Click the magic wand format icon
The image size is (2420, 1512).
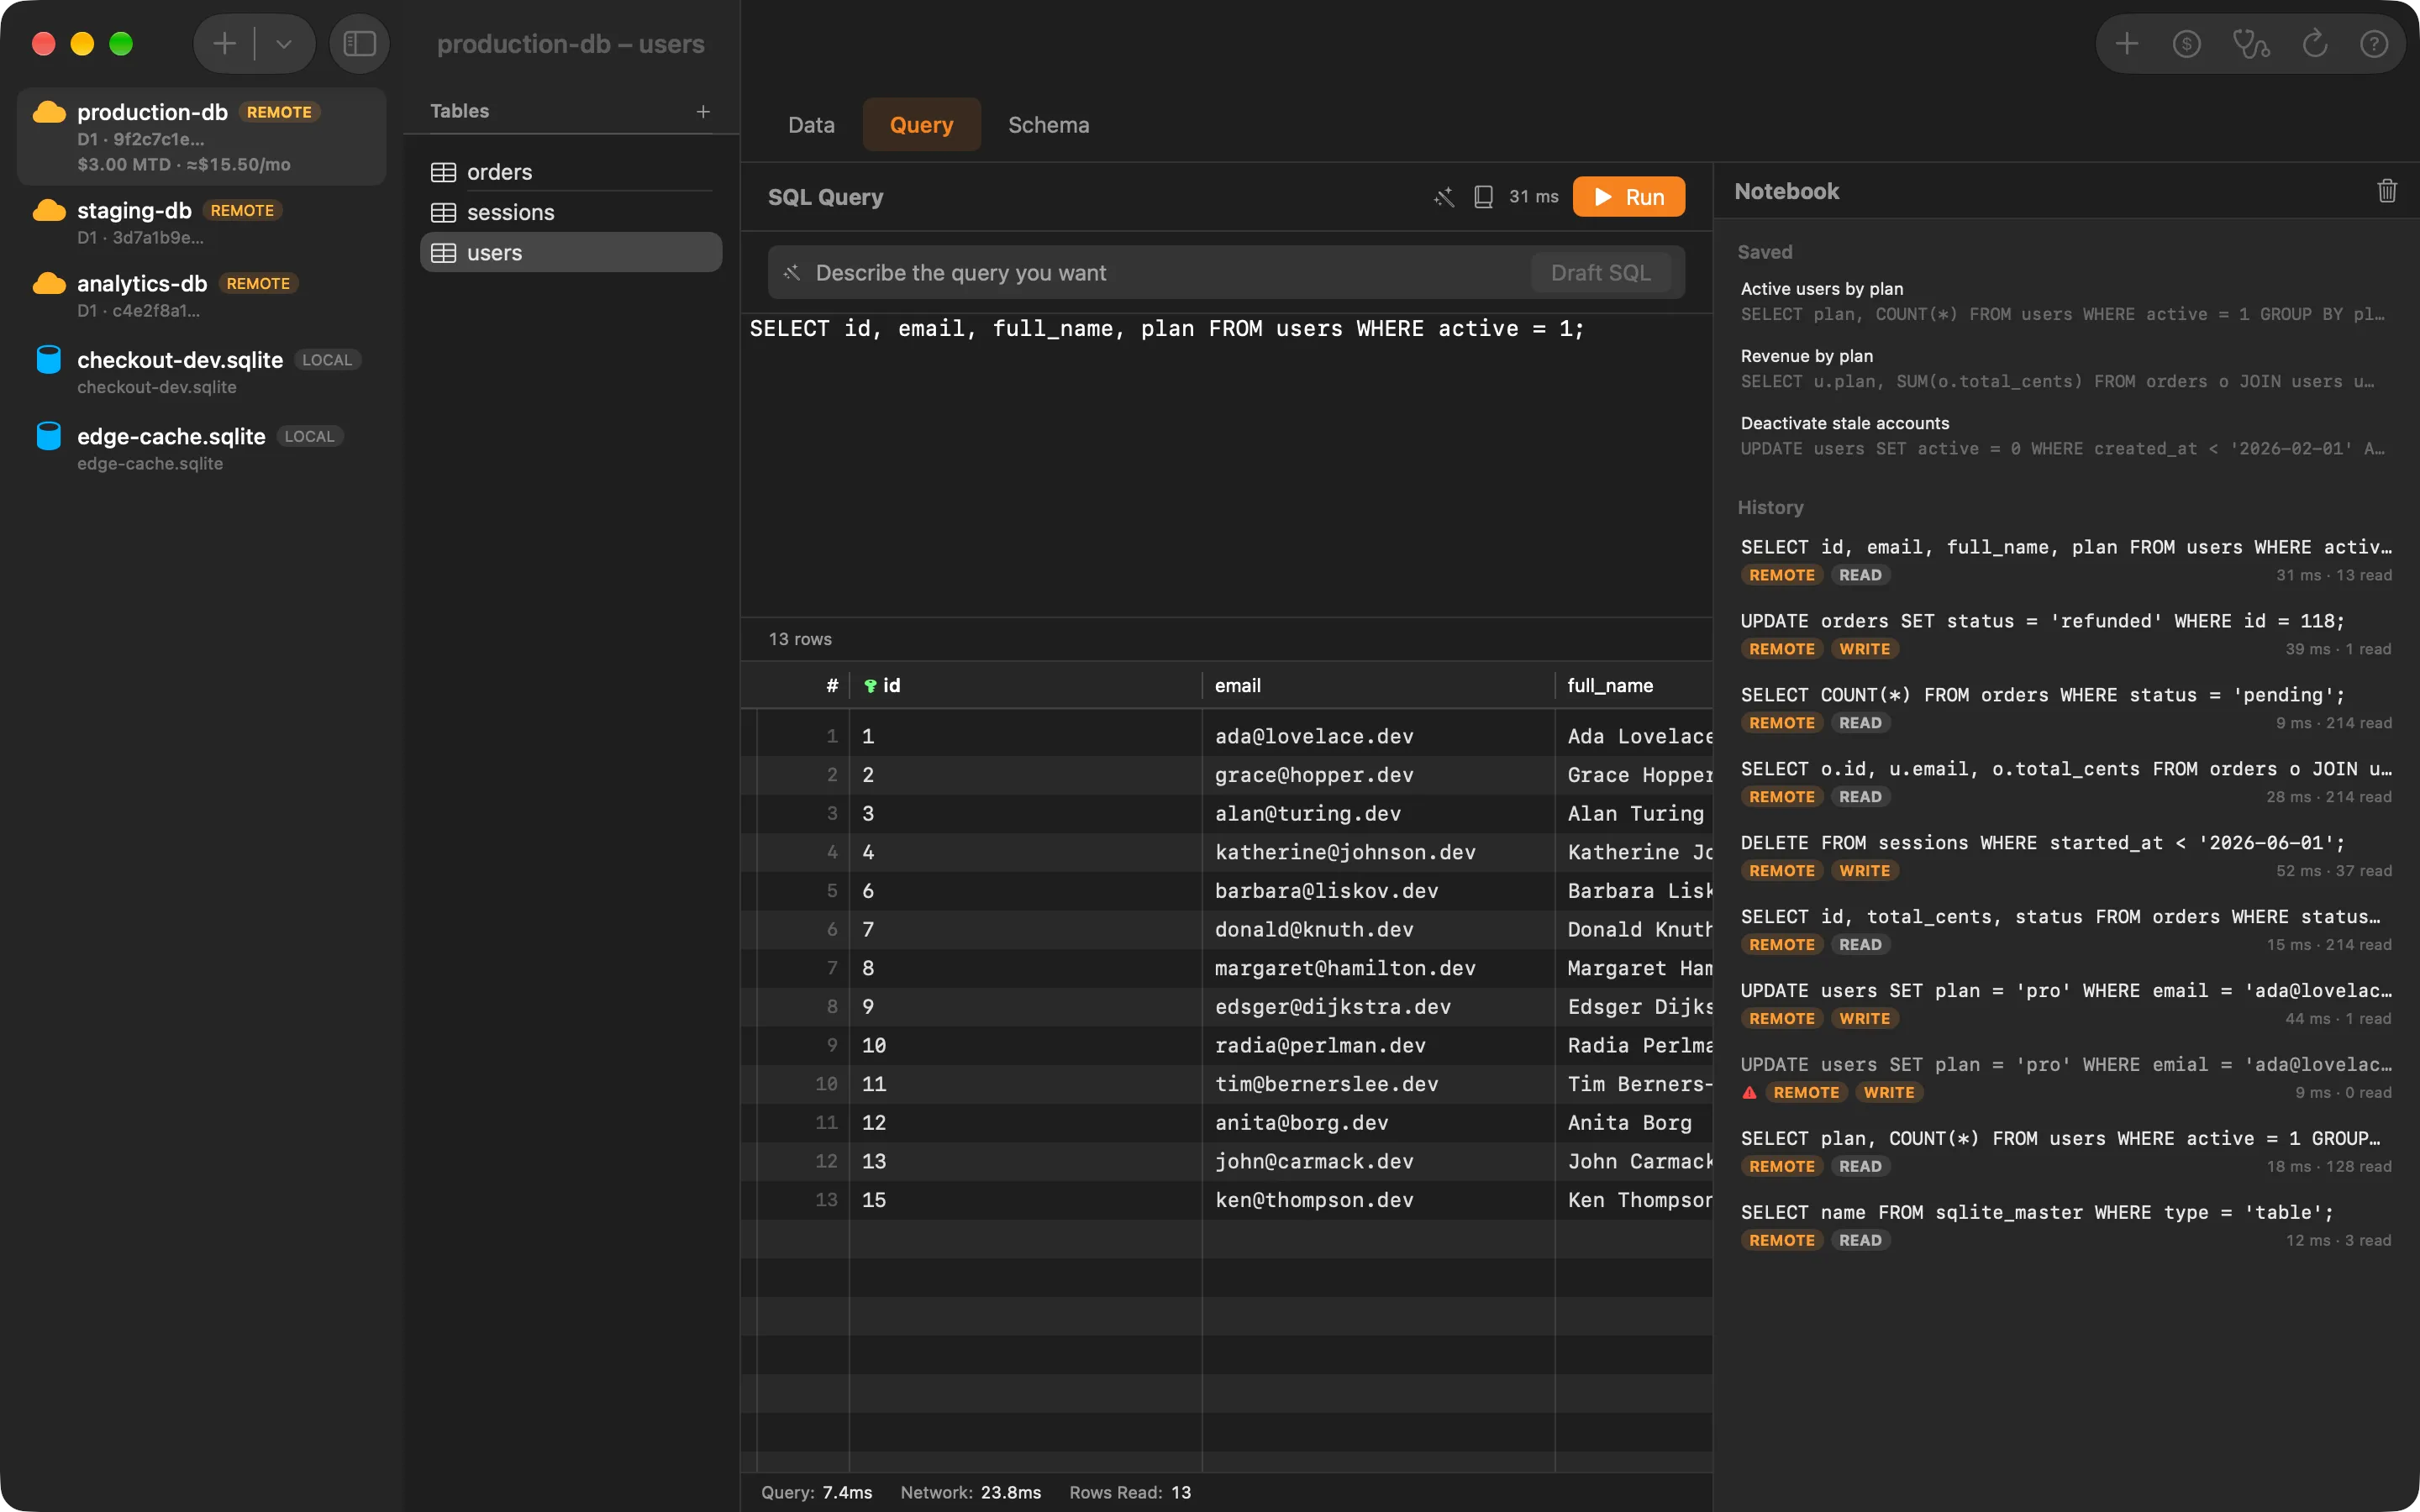1444,197
